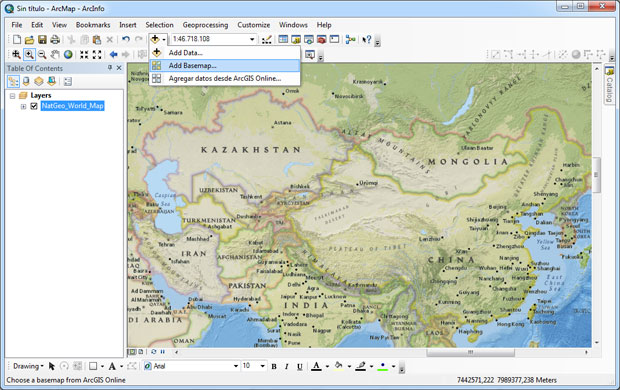Screen dimensions: 620x390
Task: Open the Add Data dropdown arrow
Action: point(164,39)
